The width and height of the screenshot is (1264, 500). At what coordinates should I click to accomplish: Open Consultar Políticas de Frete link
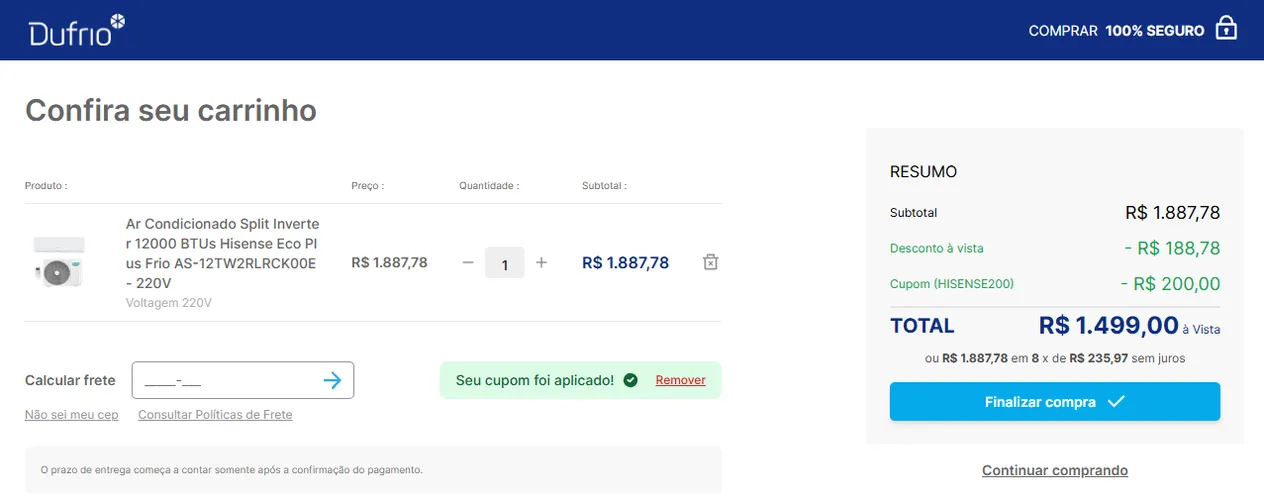215,415
